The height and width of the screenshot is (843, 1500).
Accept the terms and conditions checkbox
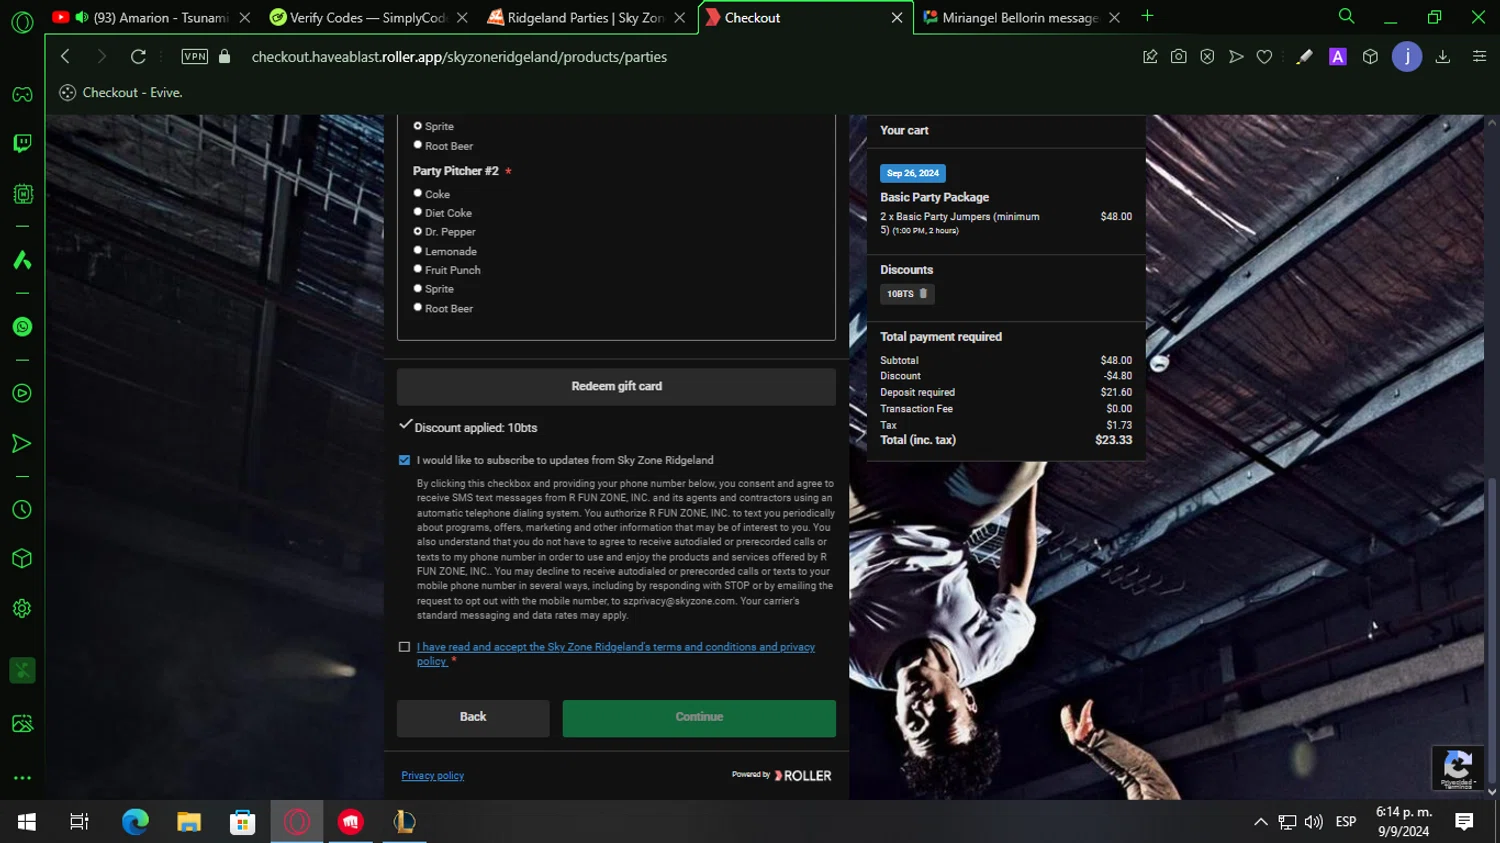(x=404, y=647)
